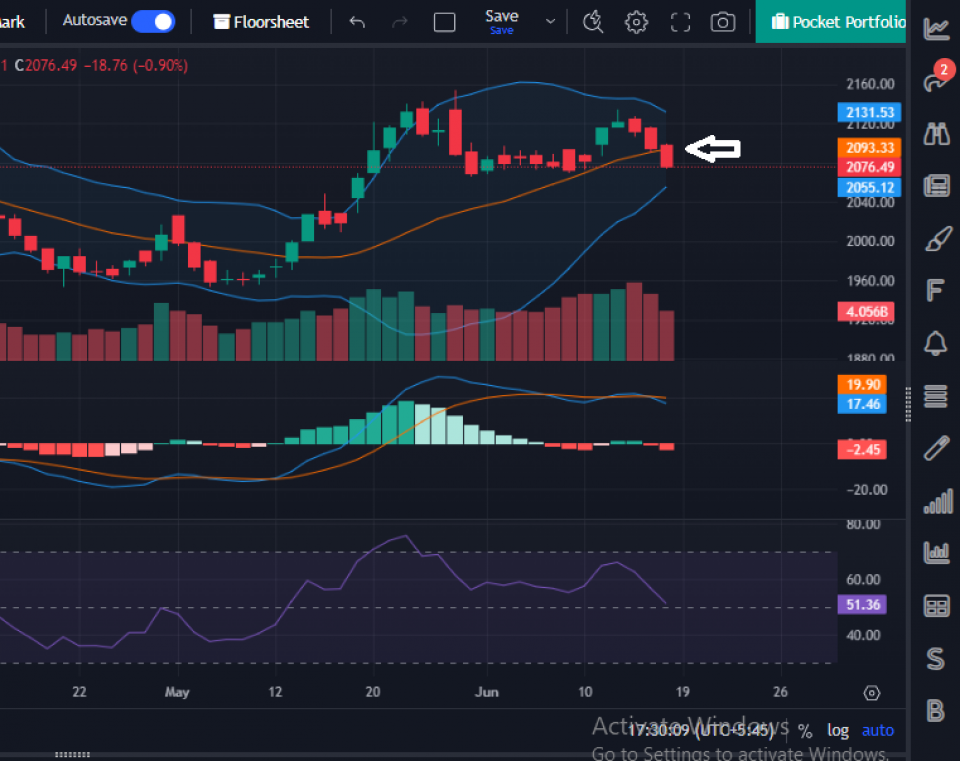
Task: Open the F sidebar icon
Action: tap(935, 290)
